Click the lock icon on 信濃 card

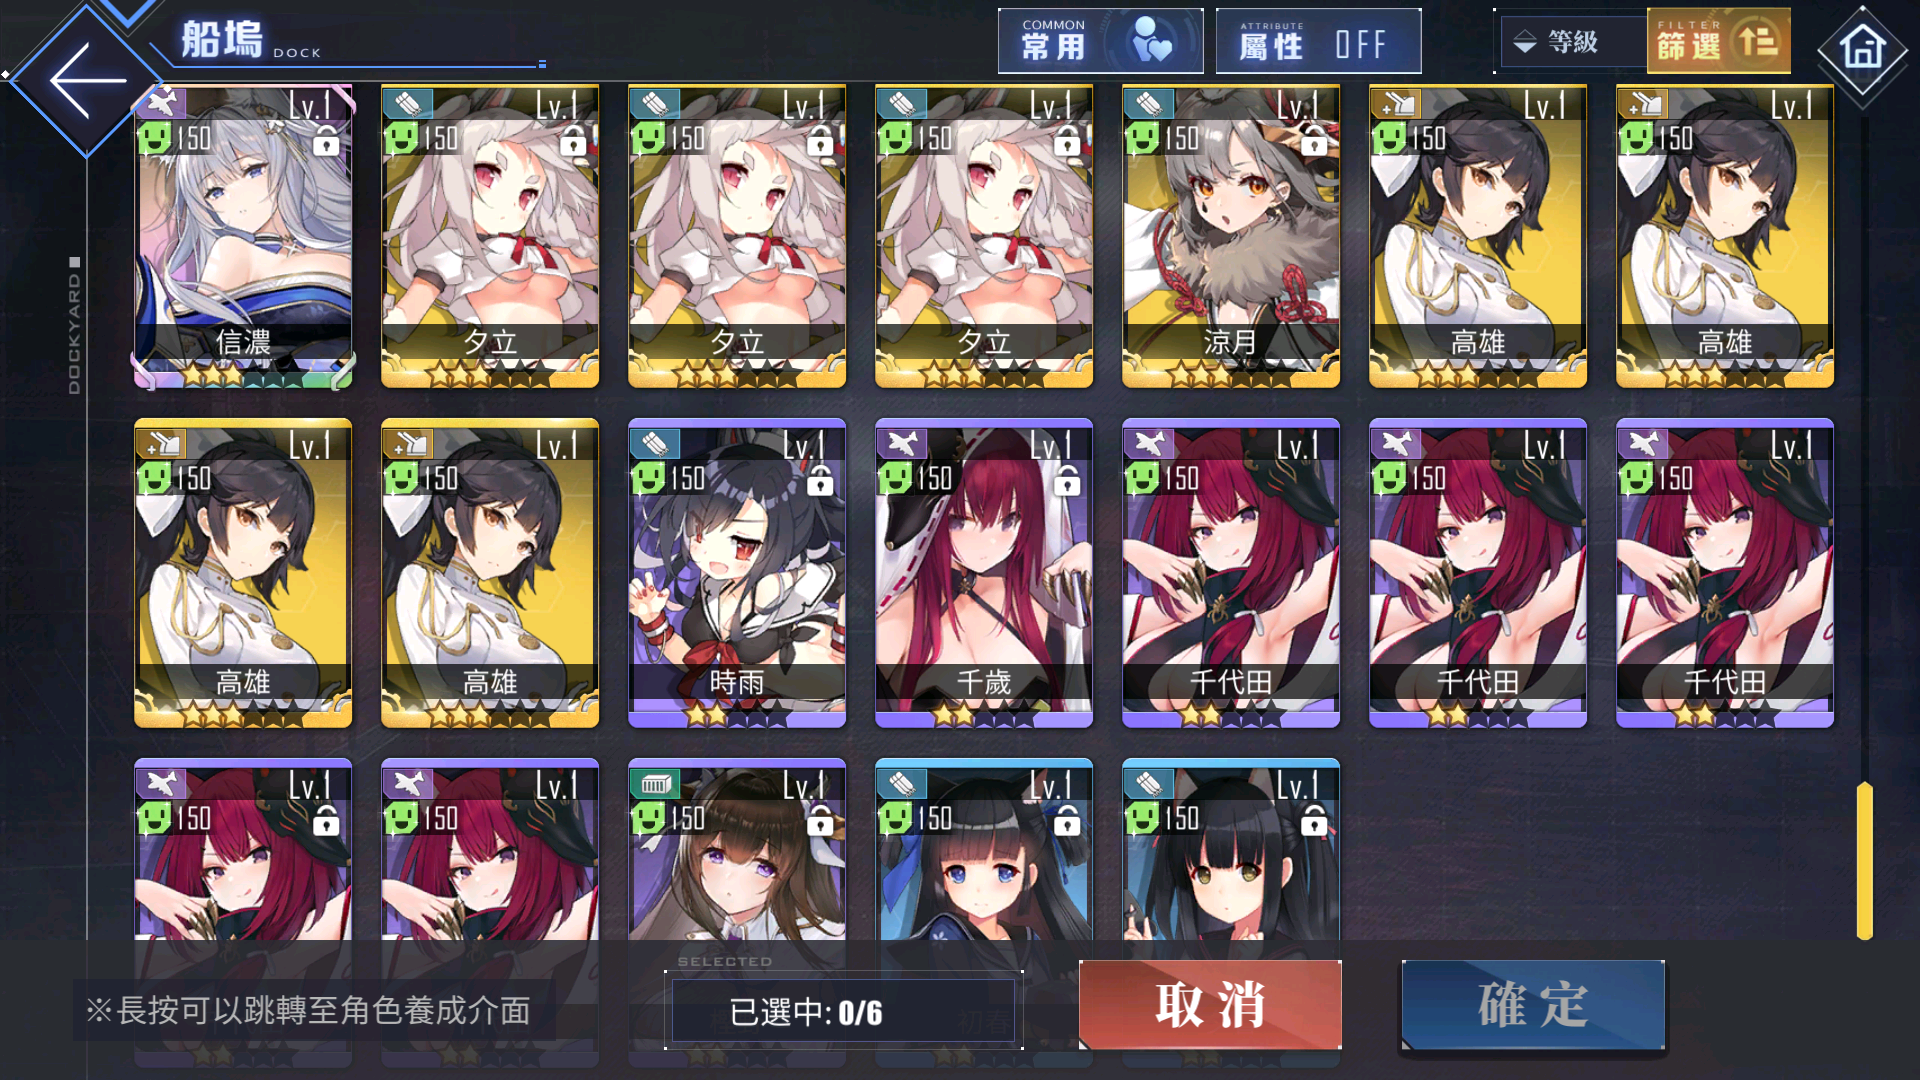pyautogui.click(x=326, y=141)
